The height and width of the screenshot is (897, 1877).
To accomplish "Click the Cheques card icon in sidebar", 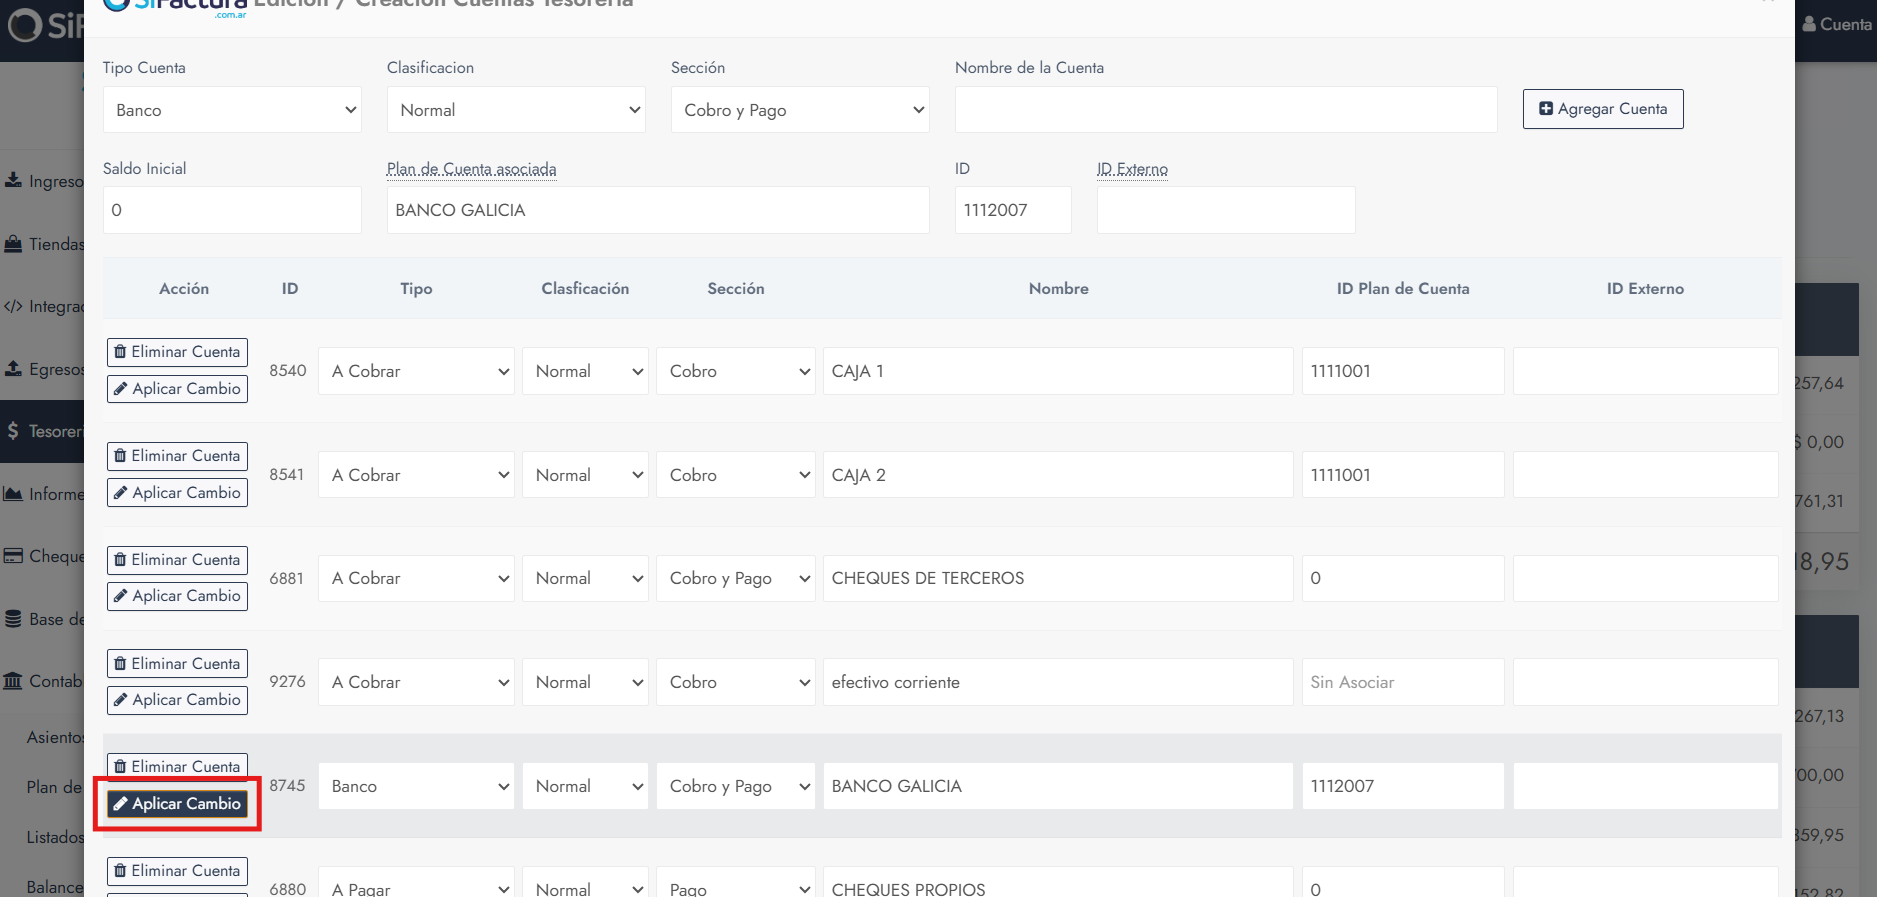I will (x=13, y=556).
